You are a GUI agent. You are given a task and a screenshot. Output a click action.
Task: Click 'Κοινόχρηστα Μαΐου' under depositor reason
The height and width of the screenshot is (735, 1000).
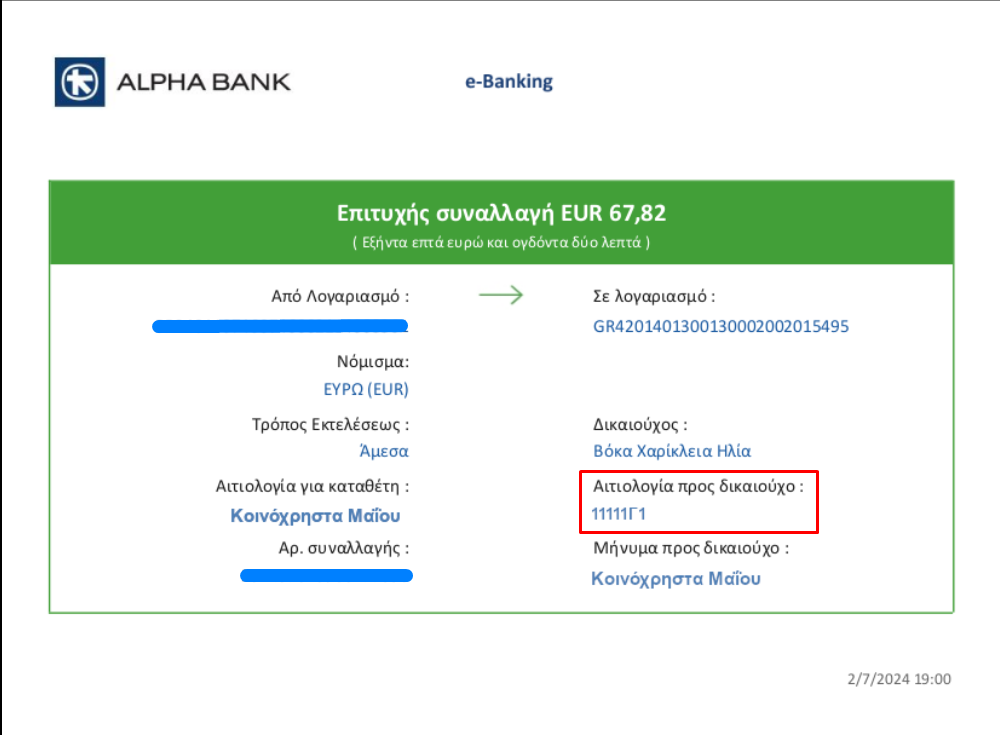[x=316, y=516]
